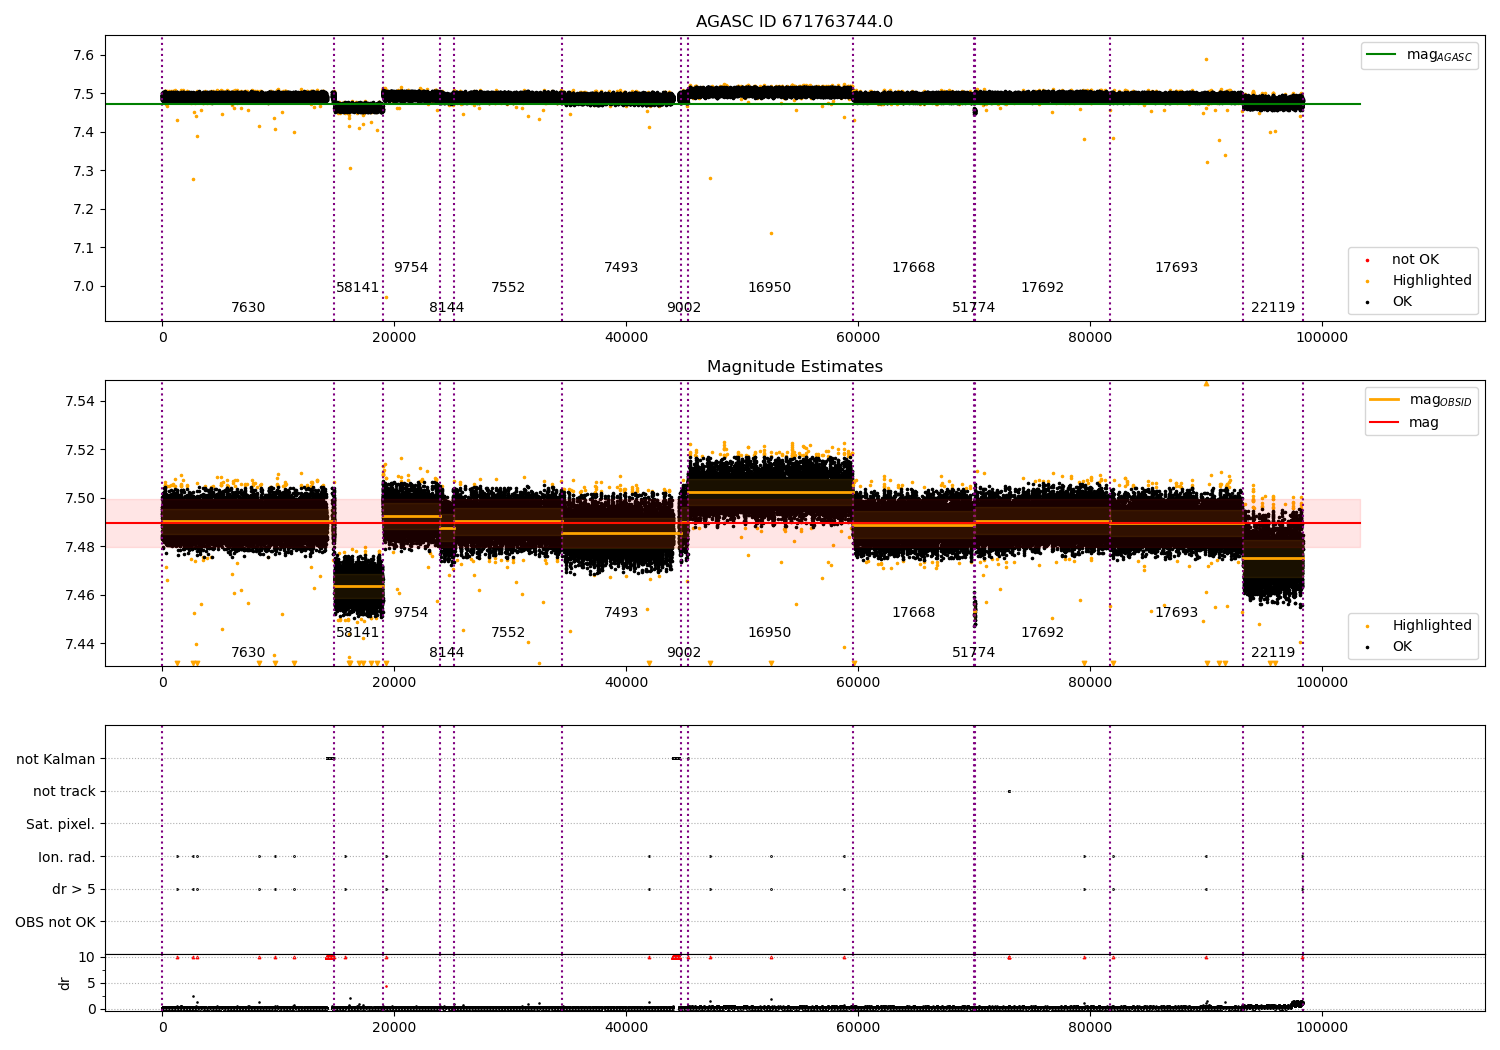Click the 'Ion. rad.' axis label
The width and height of the screenshot is (1500, 1050).
(x=67, y=857)
